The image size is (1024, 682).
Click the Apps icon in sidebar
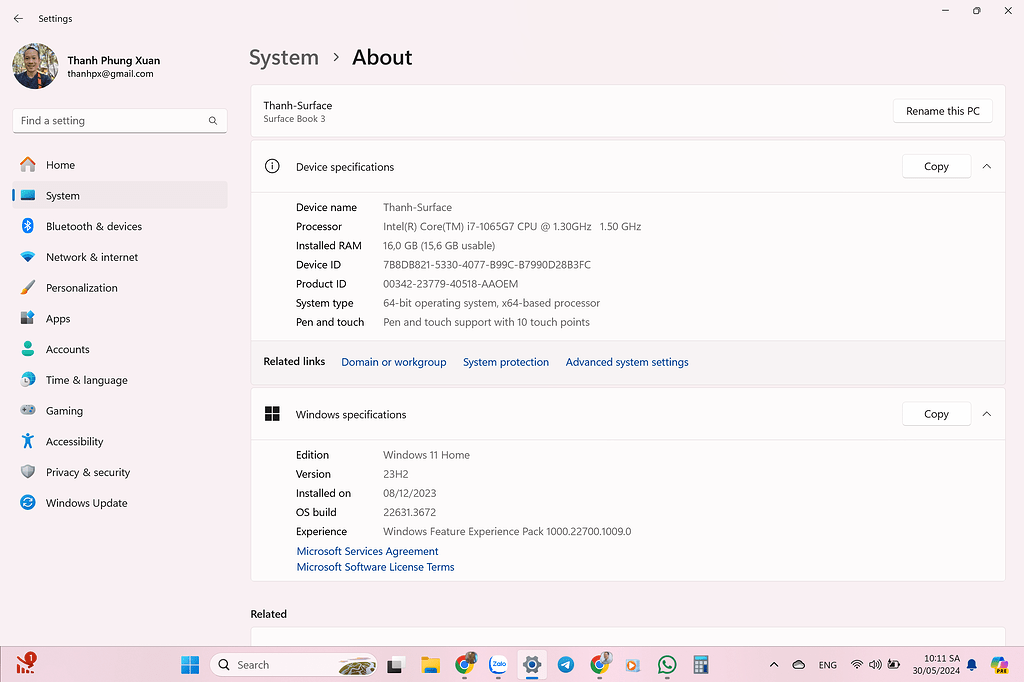(27, 318)
